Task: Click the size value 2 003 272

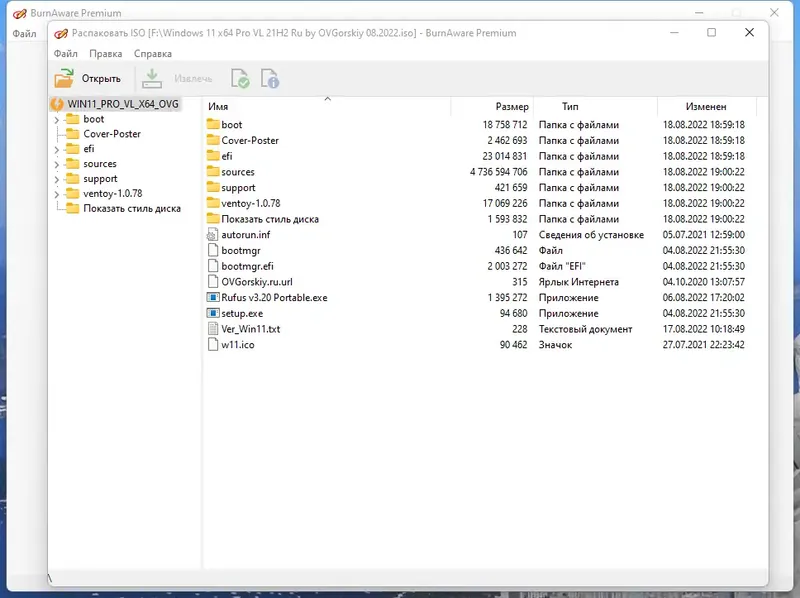Action: (x=507, y=266)
